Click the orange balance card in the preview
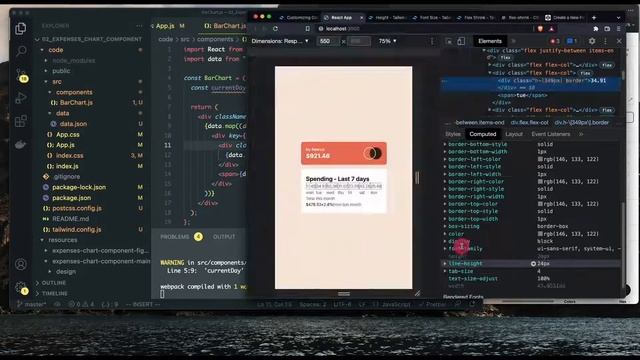The height and width of the screenshot is (360, 640). pos(344,153)
